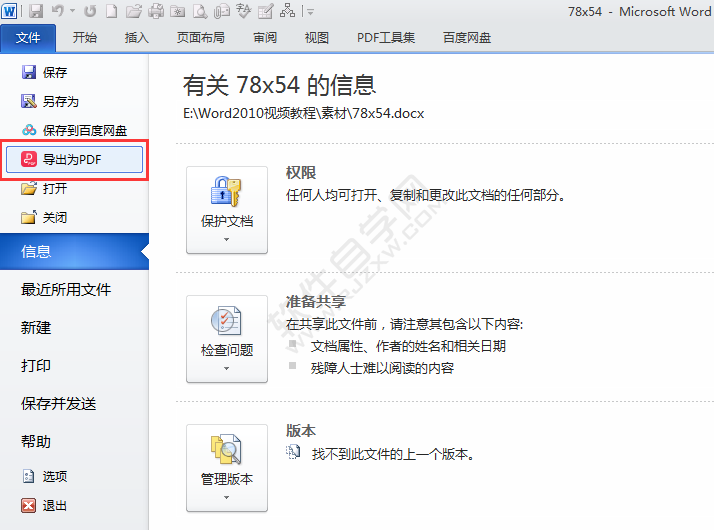This screenshot has width=714, height=530.
Task: Click the draw table pencil icon
Action: click(265, 11)
